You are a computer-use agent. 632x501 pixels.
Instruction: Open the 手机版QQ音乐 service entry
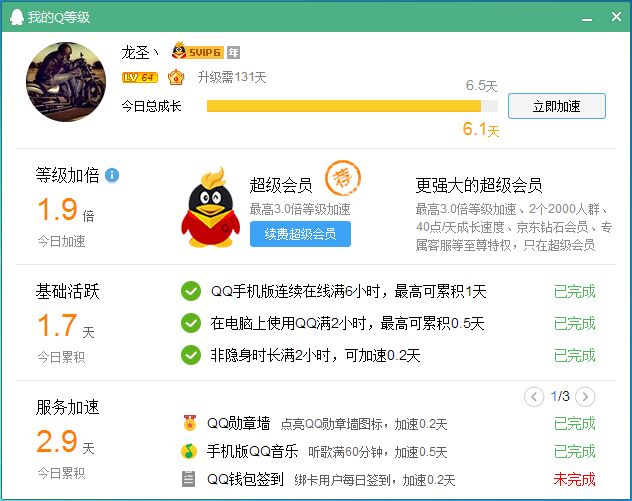coord(252,451)
